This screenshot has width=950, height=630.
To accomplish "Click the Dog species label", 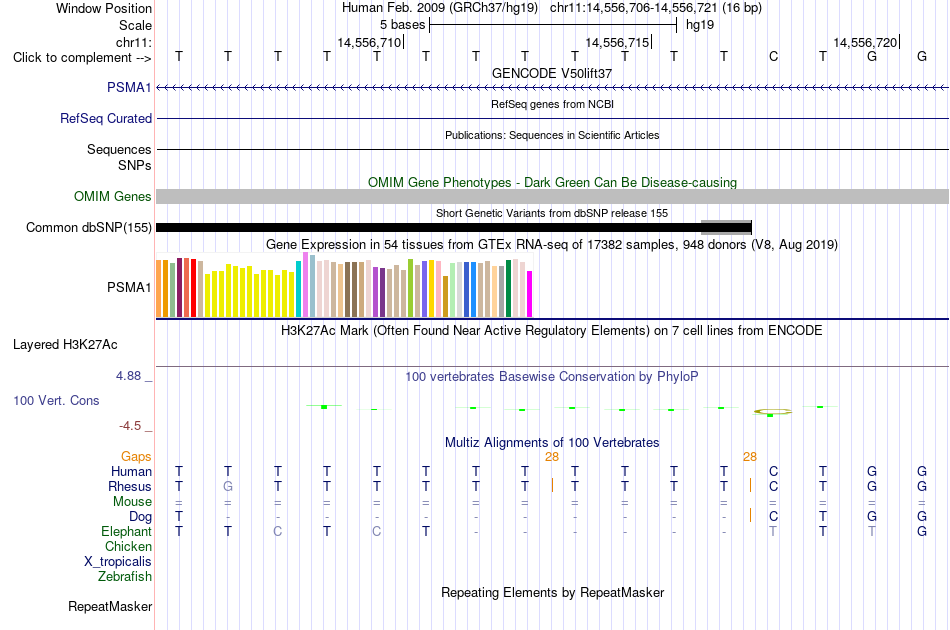I will pos(140,516).
